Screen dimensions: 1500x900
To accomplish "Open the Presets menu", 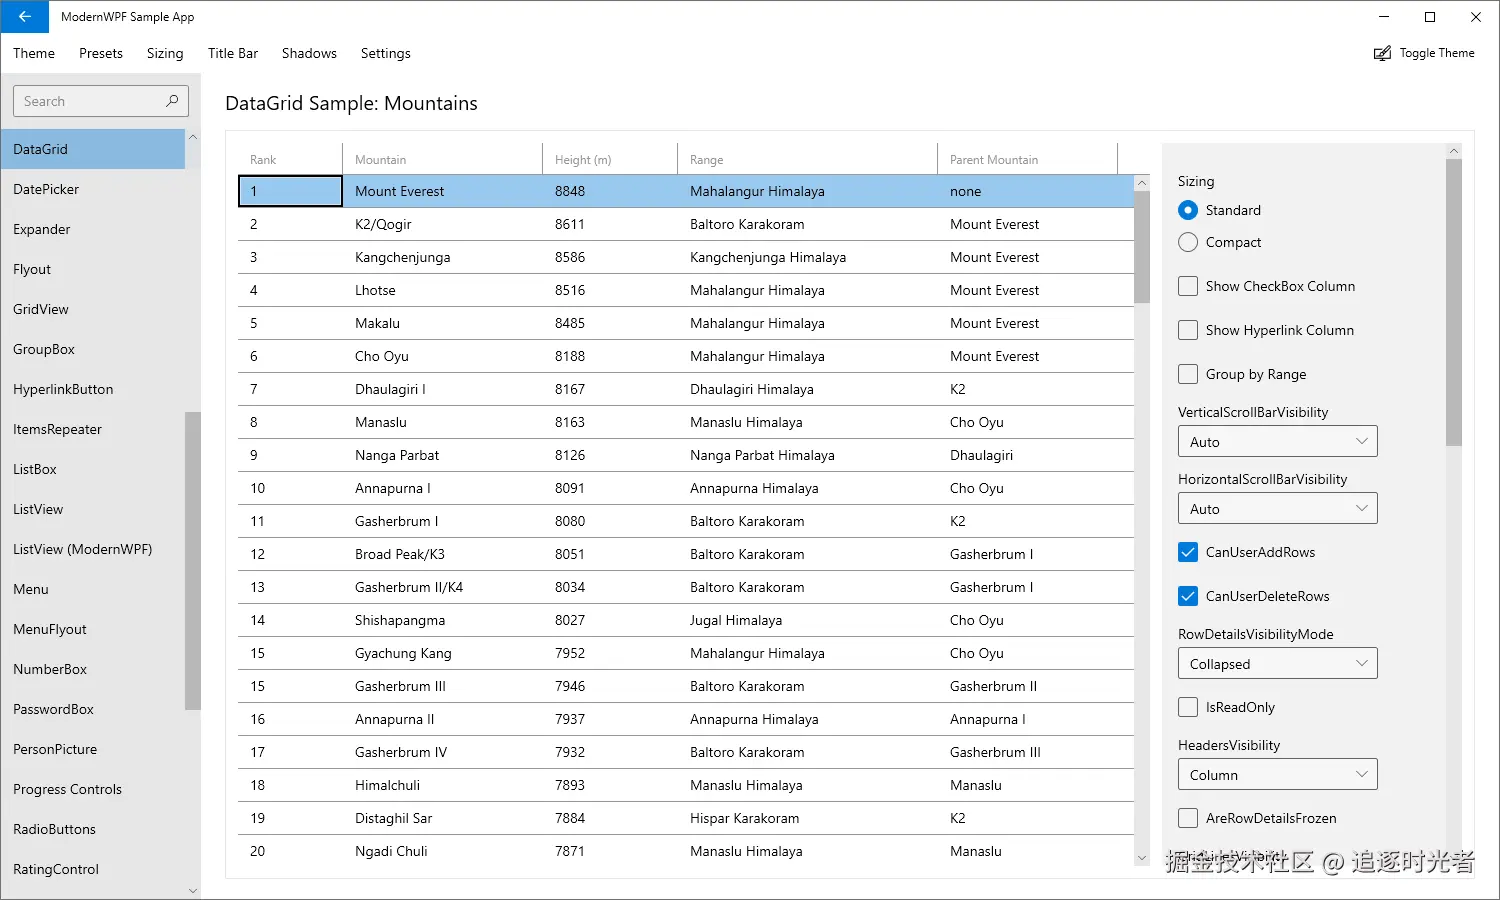I will click(x=101, y=53).
